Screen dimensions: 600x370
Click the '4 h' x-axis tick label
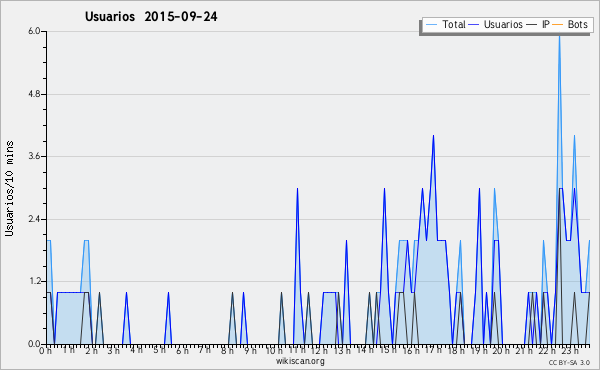(137, 350)
